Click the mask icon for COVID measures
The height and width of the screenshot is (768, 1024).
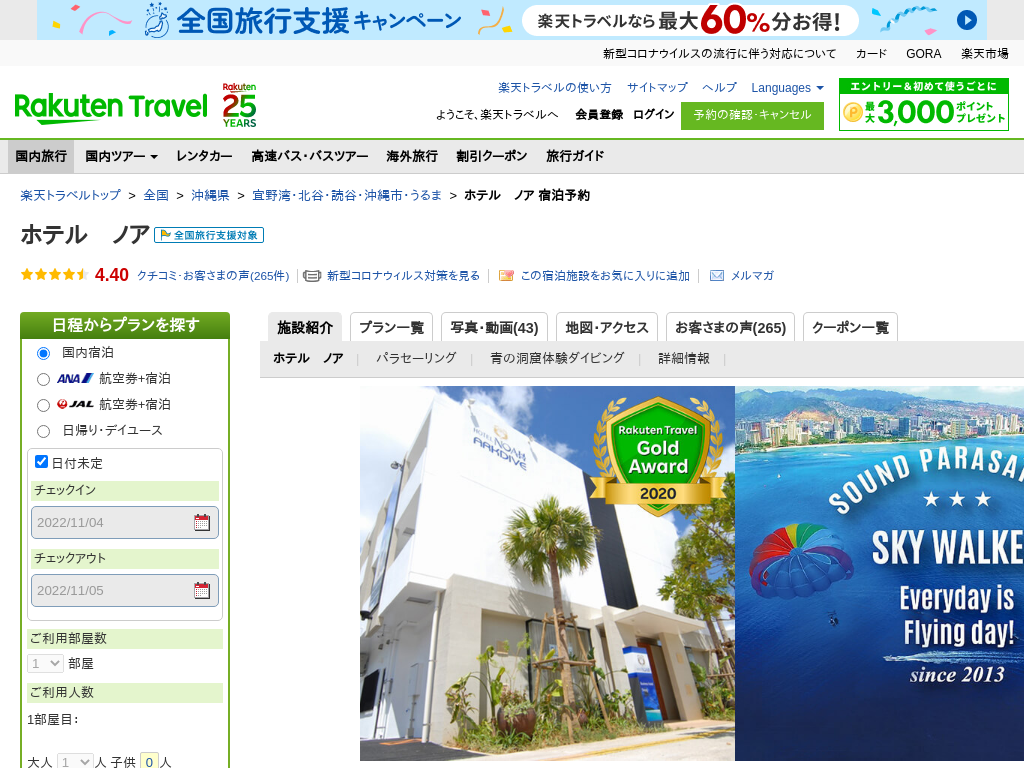(x=312, y=276)
